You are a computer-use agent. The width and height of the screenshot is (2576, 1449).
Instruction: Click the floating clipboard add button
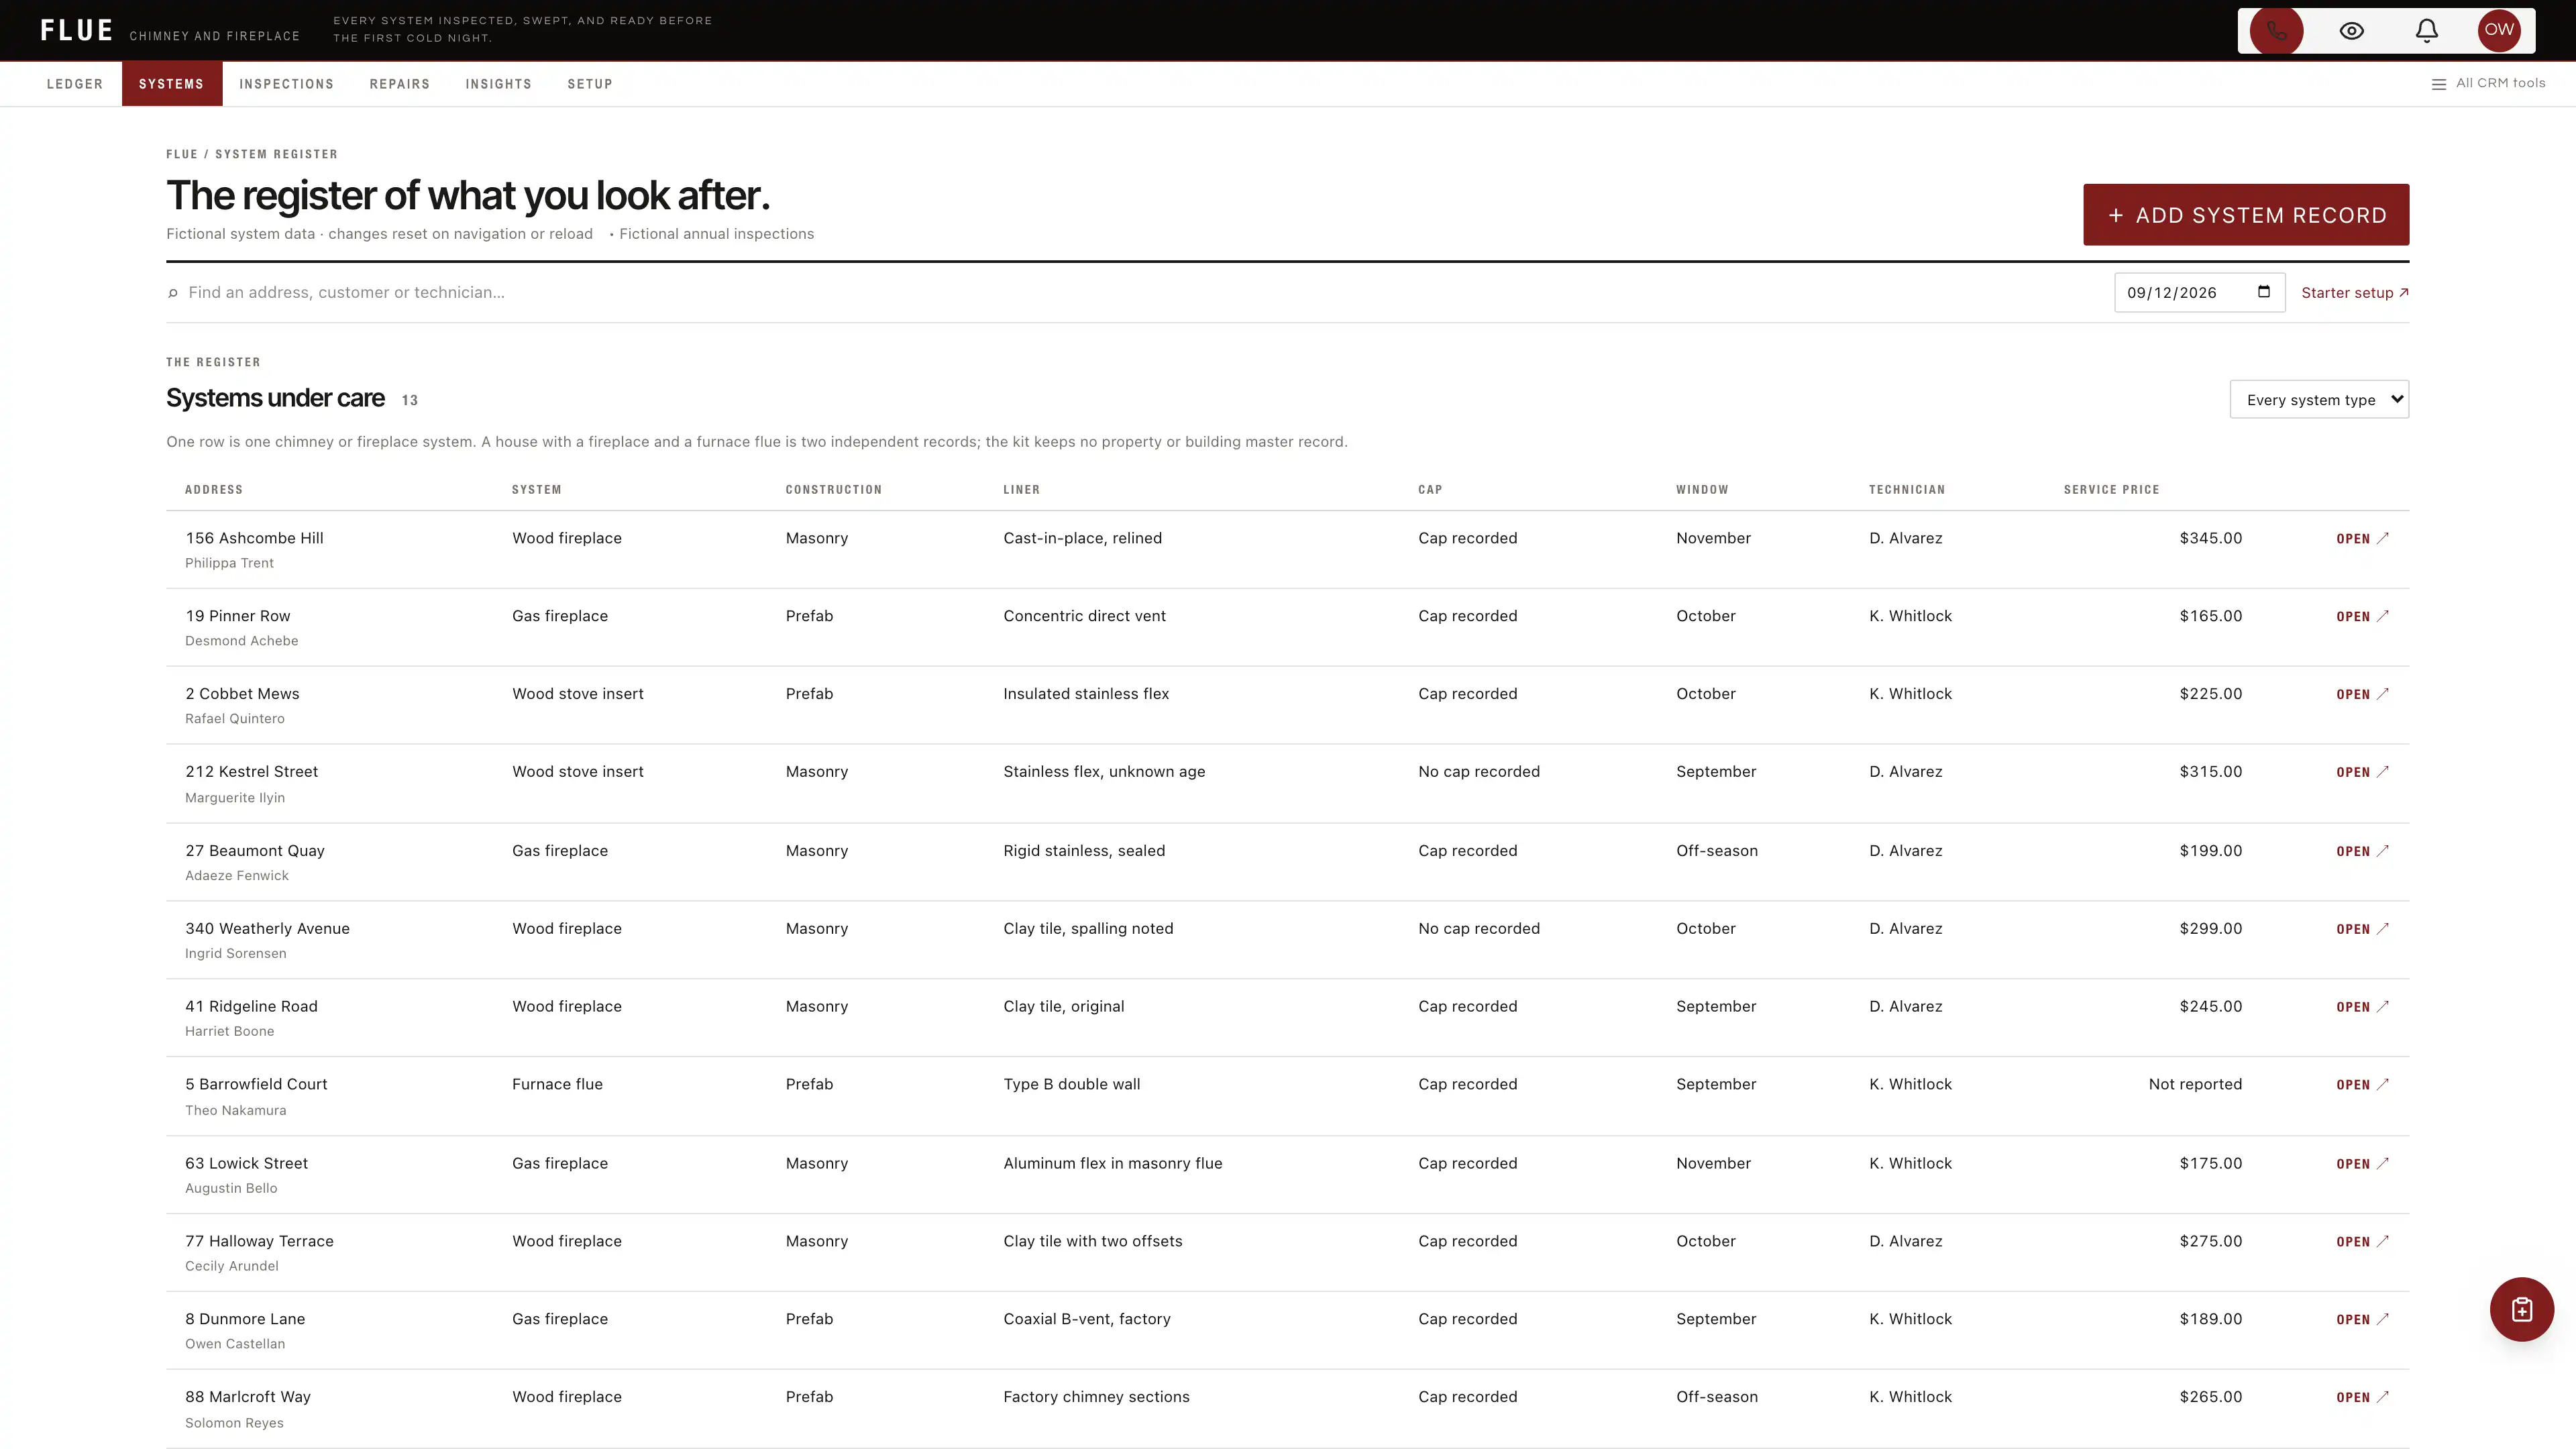2522,1309
